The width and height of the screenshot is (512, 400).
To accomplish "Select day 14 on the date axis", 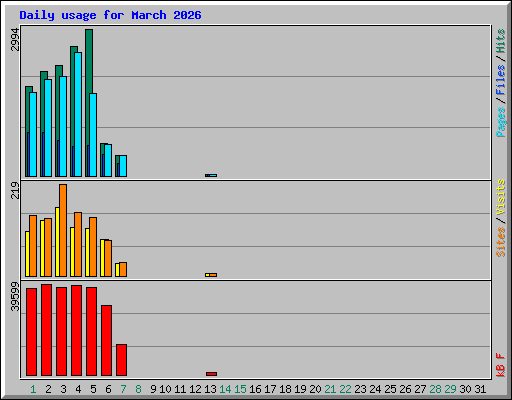I will coord(225,389).
